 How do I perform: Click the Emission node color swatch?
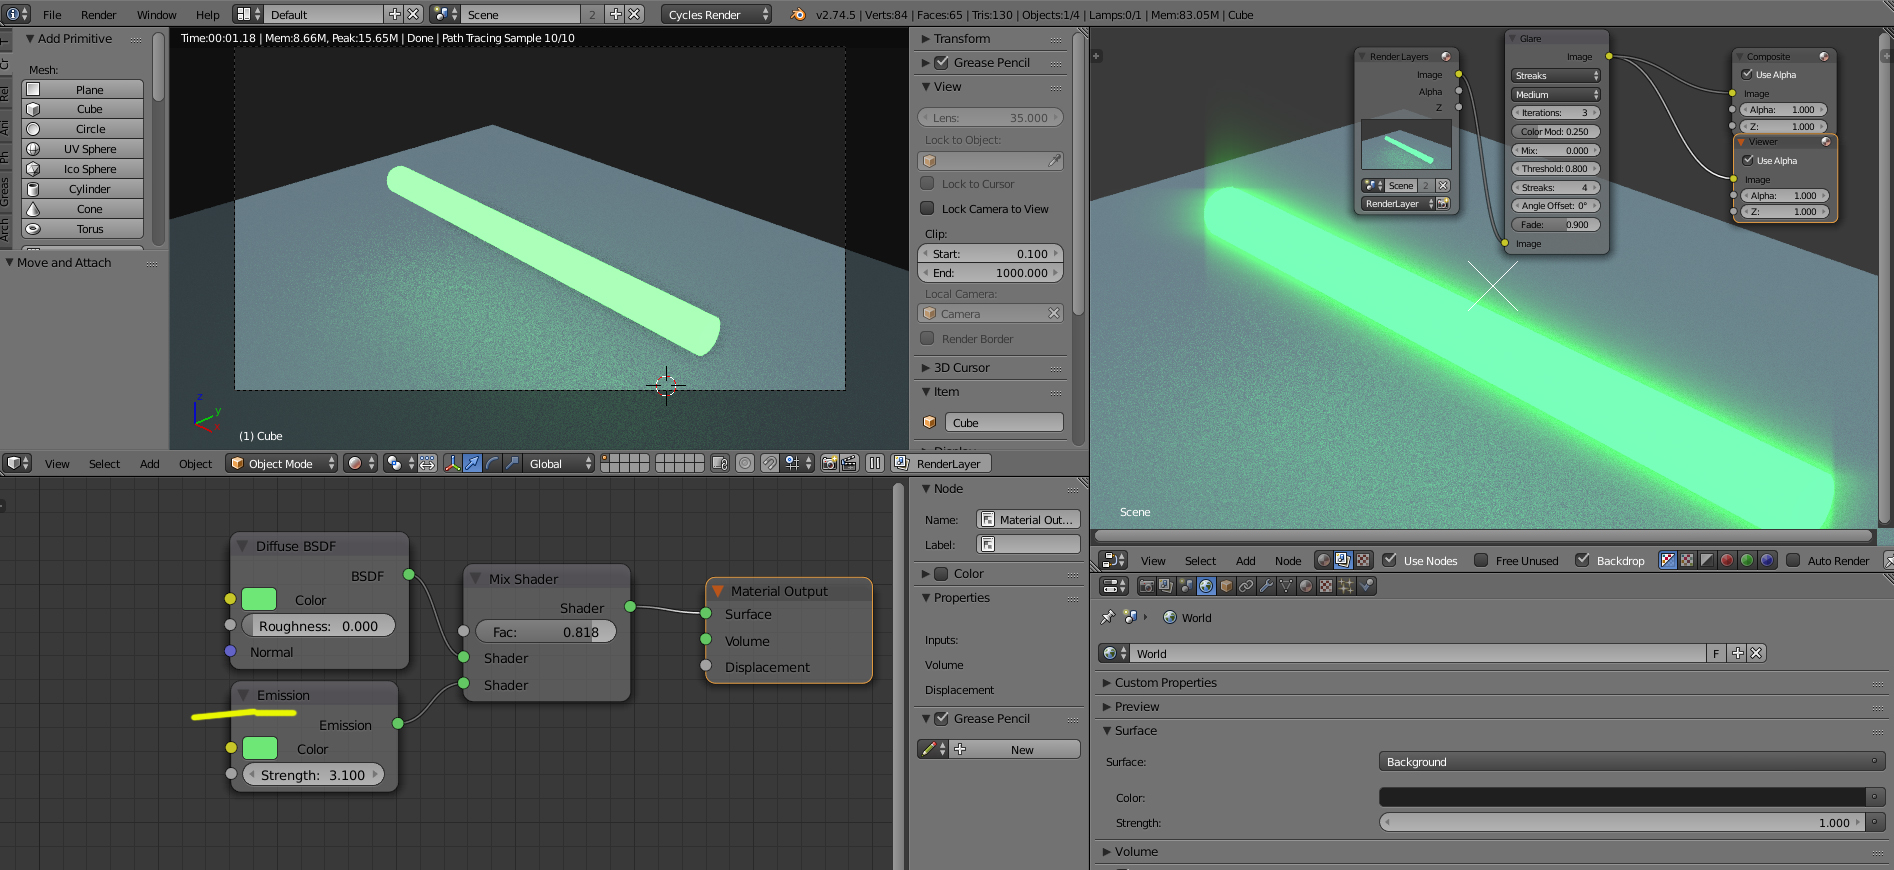click(x=260, y=749)
